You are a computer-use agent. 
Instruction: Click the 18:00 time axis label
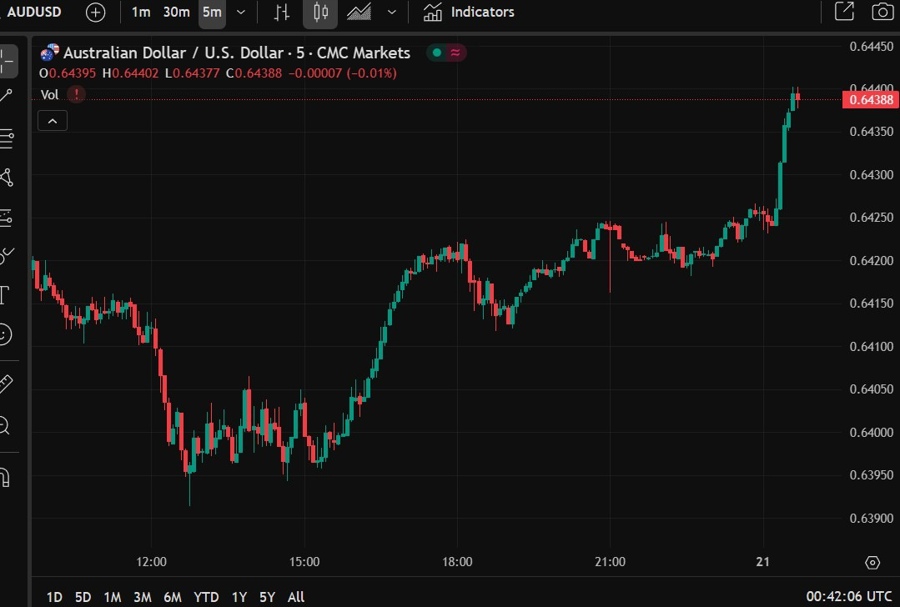coord(457,562)
